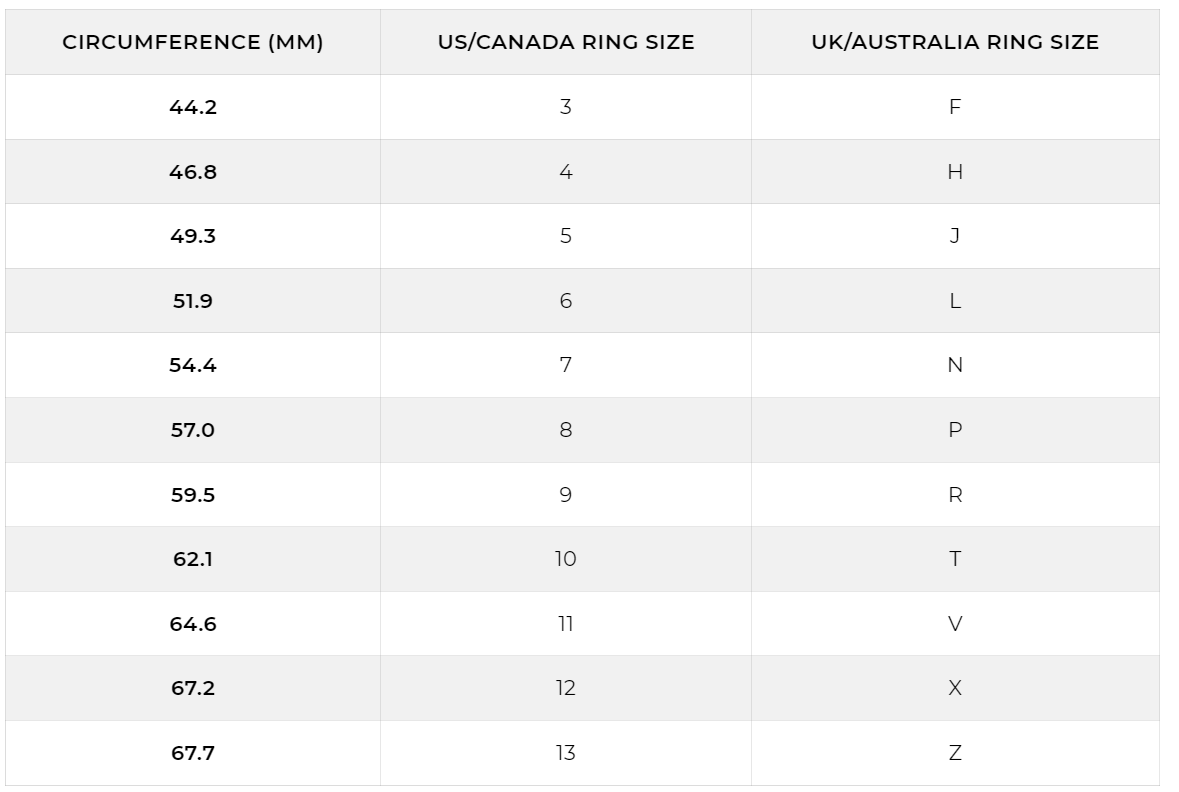This screenshot has height=792, width=1179.
Task: Select the 54.4 circumference cell
Action: click(x=193, y=365)
